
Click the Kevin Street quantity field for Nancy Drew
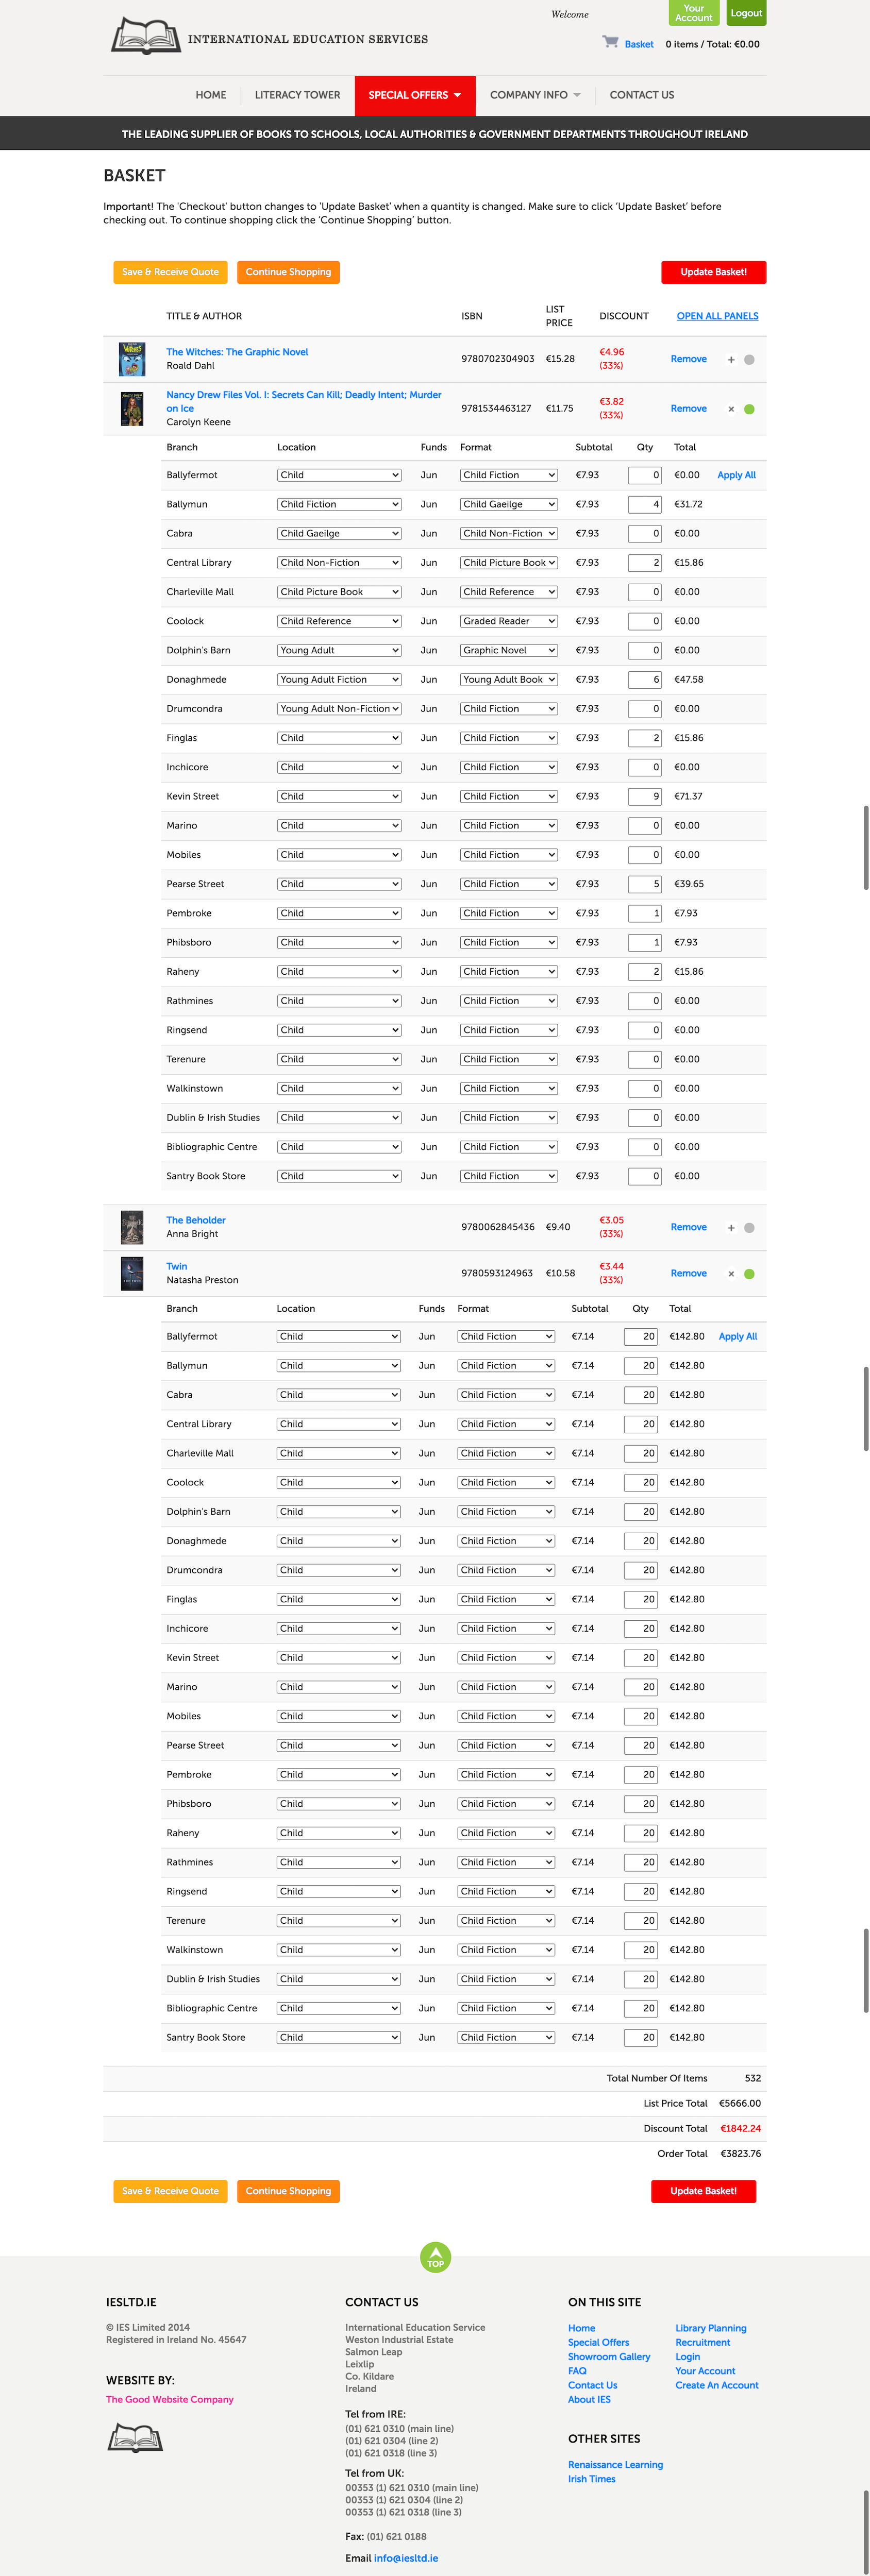645,797
